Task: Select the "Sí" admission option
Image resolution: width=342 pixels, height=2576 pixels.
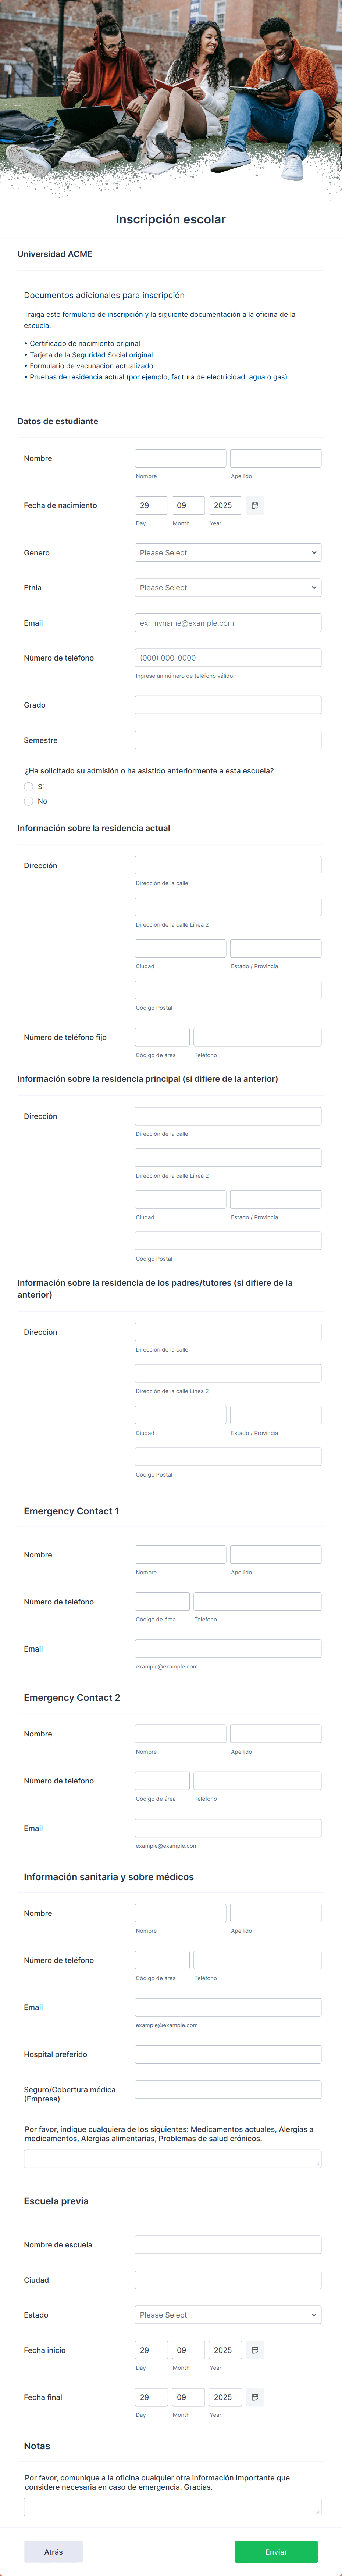Action: (28, 787)
